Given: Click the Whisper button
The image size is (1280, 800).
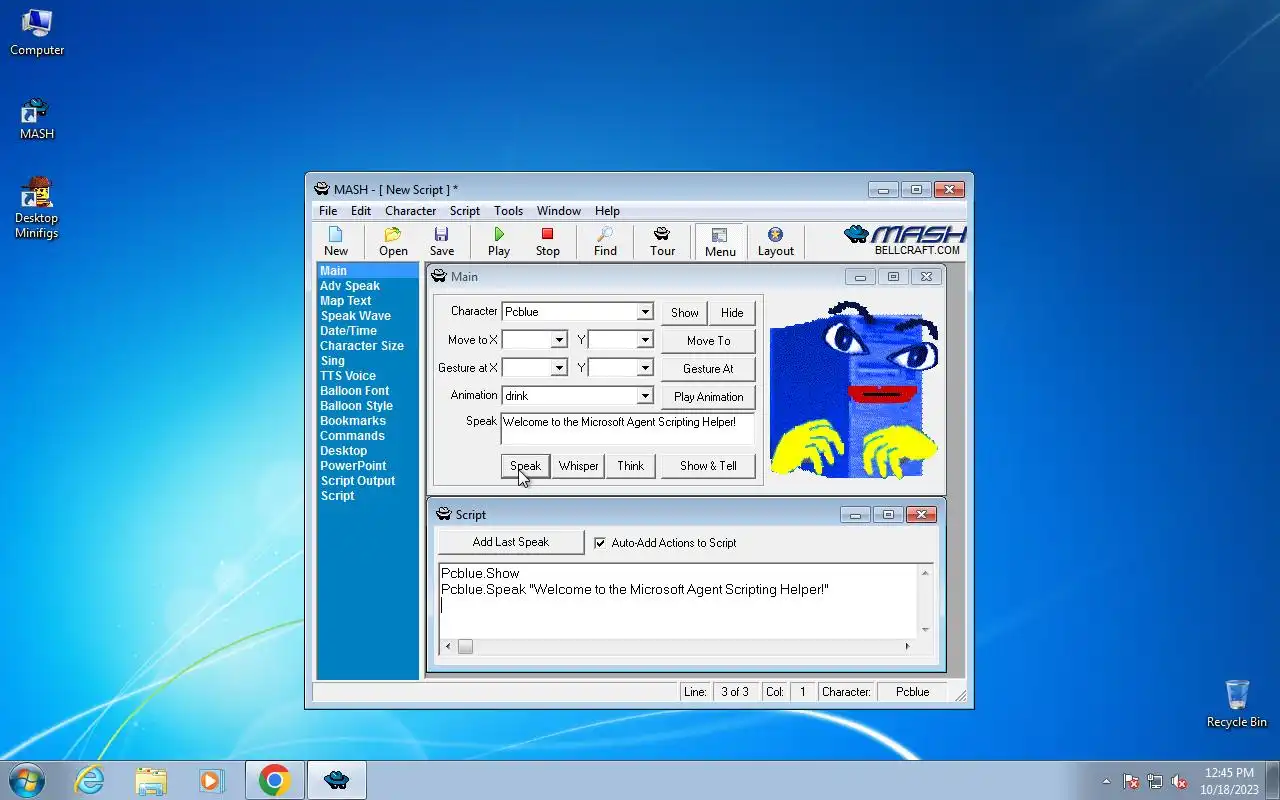Looking at the screenshot, I should (578, 466).
